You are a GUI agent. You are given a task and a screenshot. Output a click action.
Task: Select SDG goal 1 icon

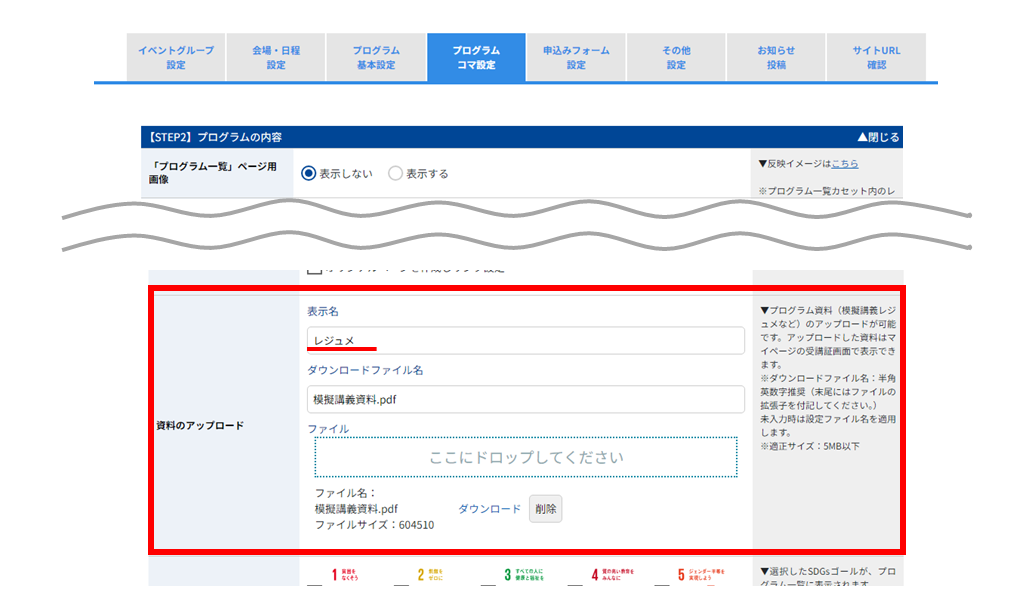345,575
